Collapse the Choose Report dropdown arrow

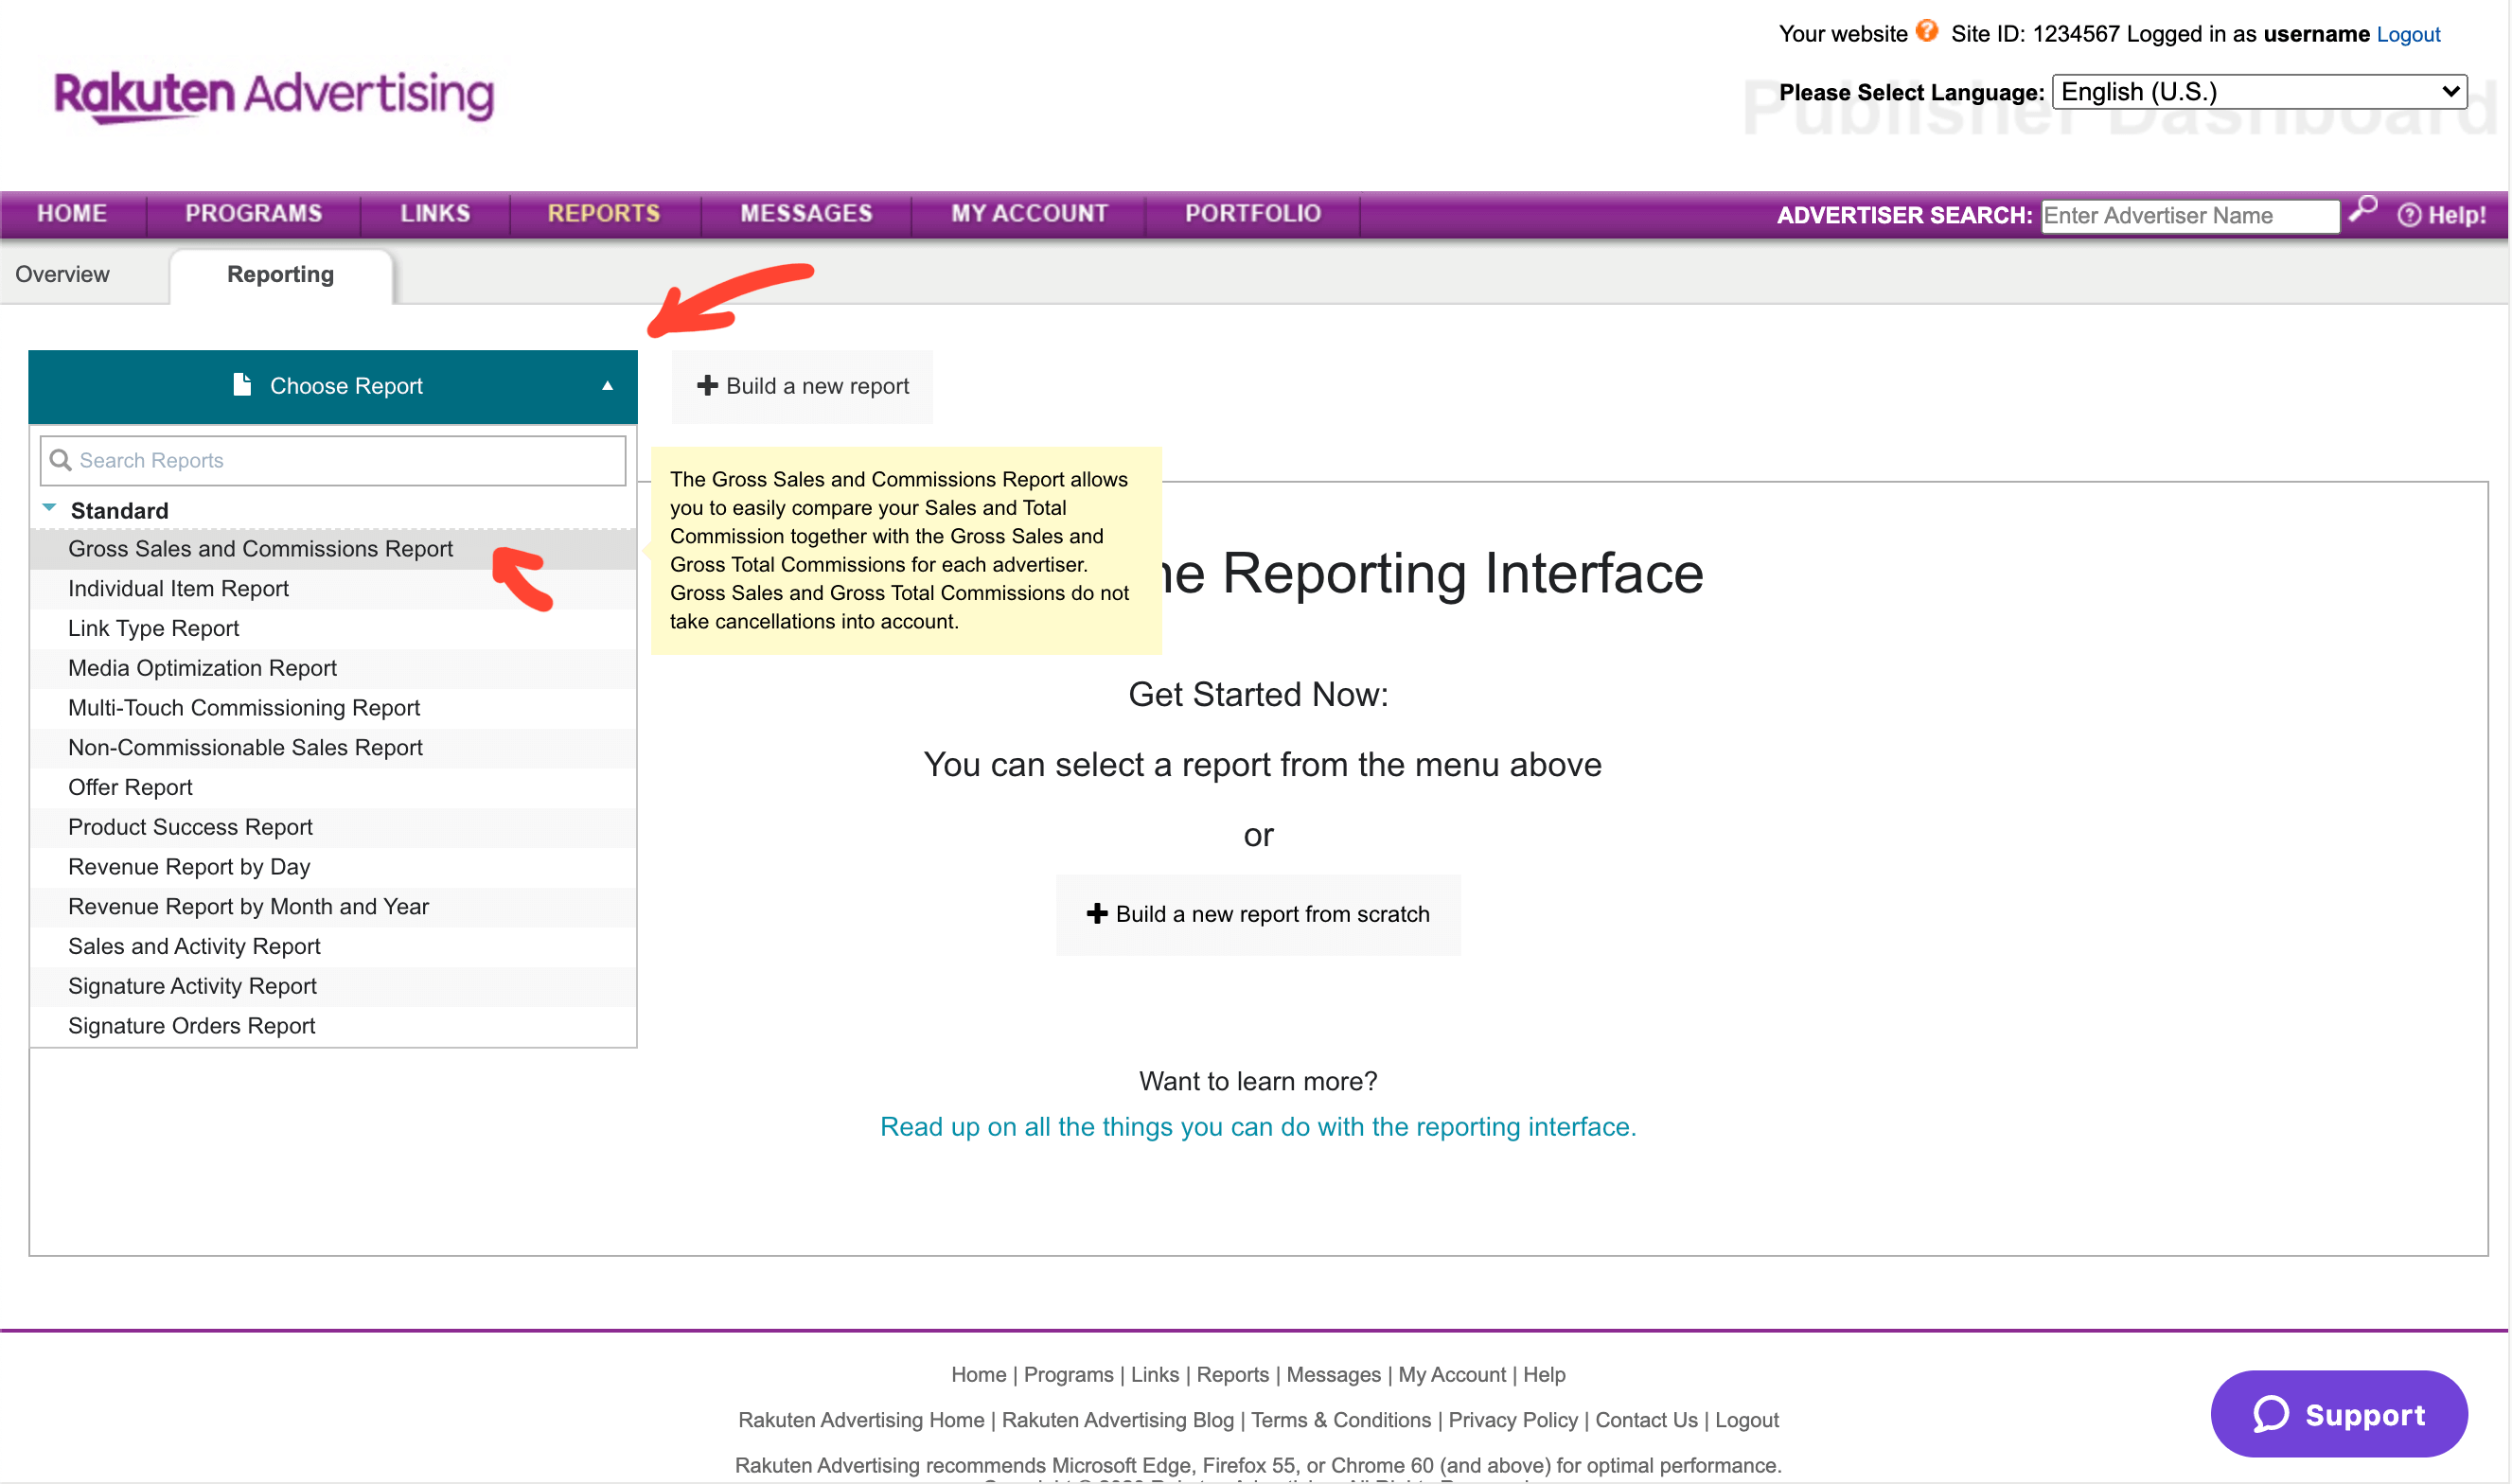tap(607, 386)
